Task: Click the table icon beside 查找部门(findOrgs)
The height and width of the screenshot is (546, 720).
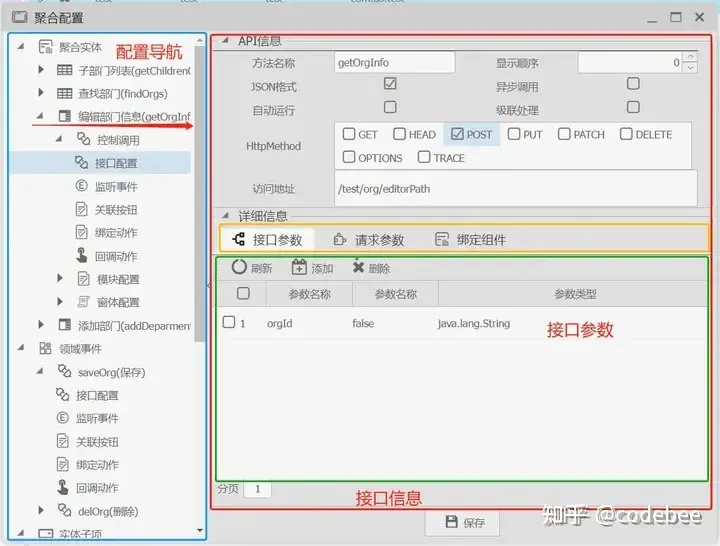Action: click(x=64, y=93)
